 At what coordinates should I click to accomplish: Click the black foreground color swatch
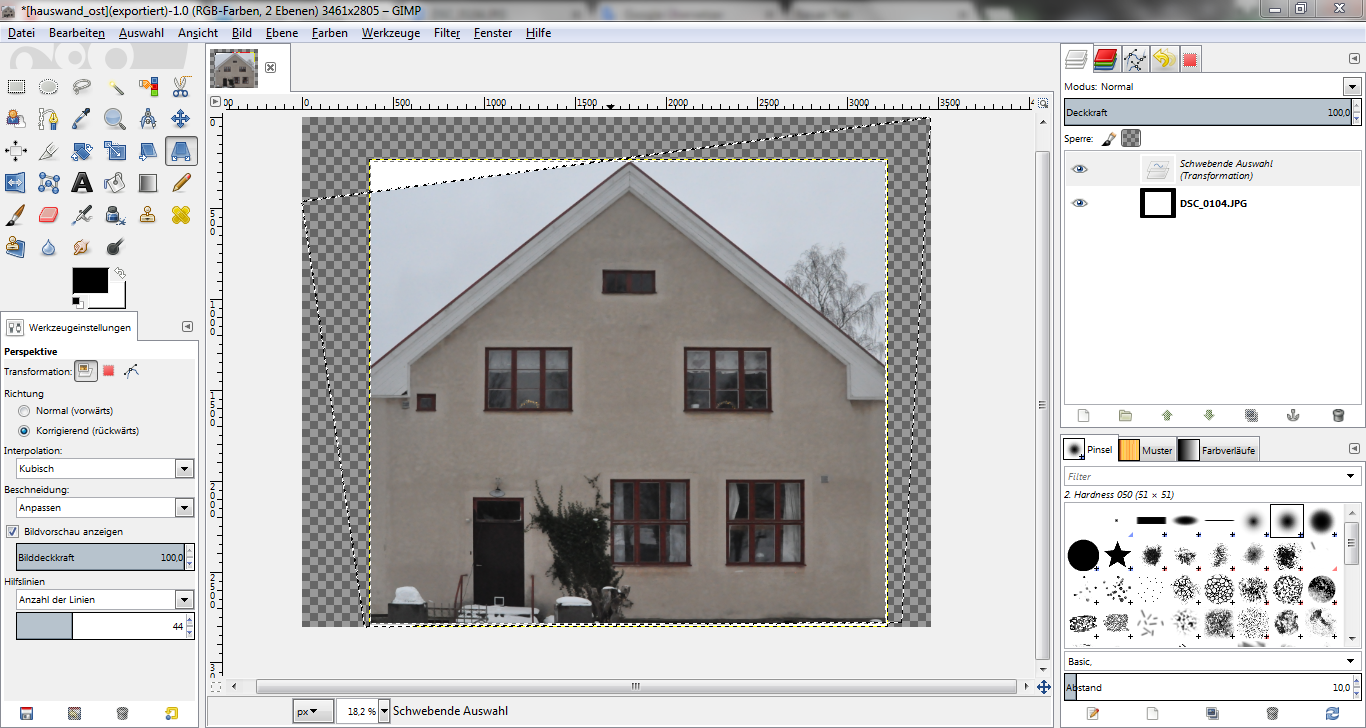click(89, 280)
